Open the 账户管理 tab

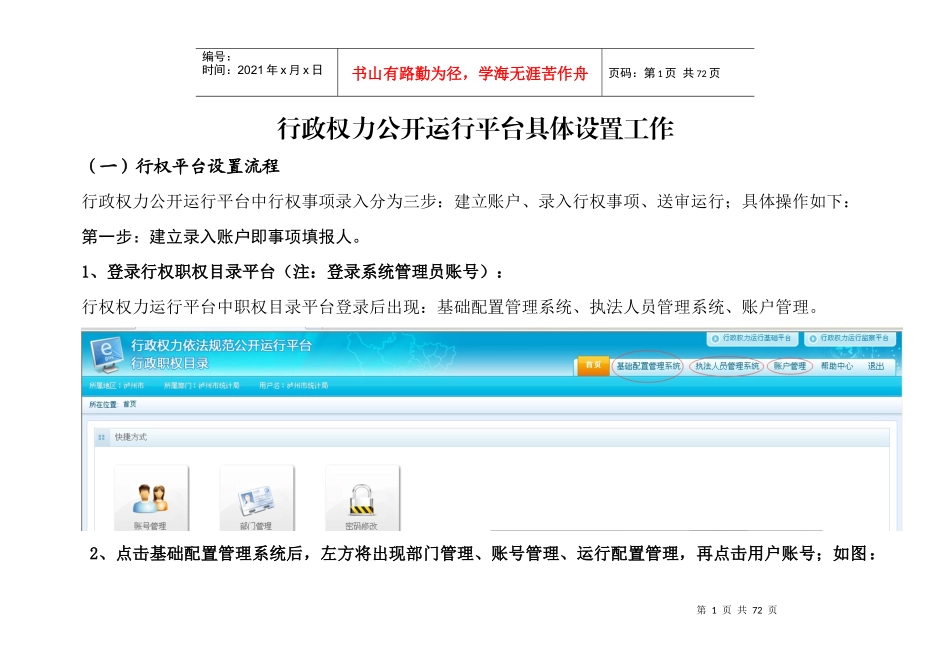coord(789,366)
